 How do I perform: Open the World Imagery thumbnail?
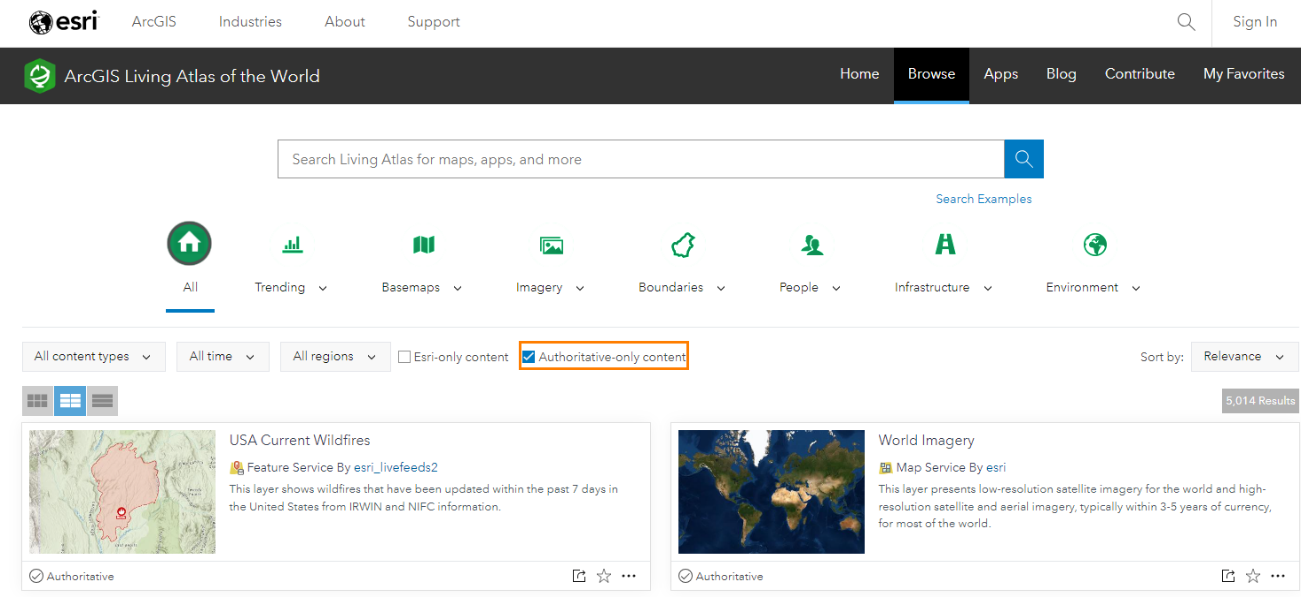coord(771,492)
